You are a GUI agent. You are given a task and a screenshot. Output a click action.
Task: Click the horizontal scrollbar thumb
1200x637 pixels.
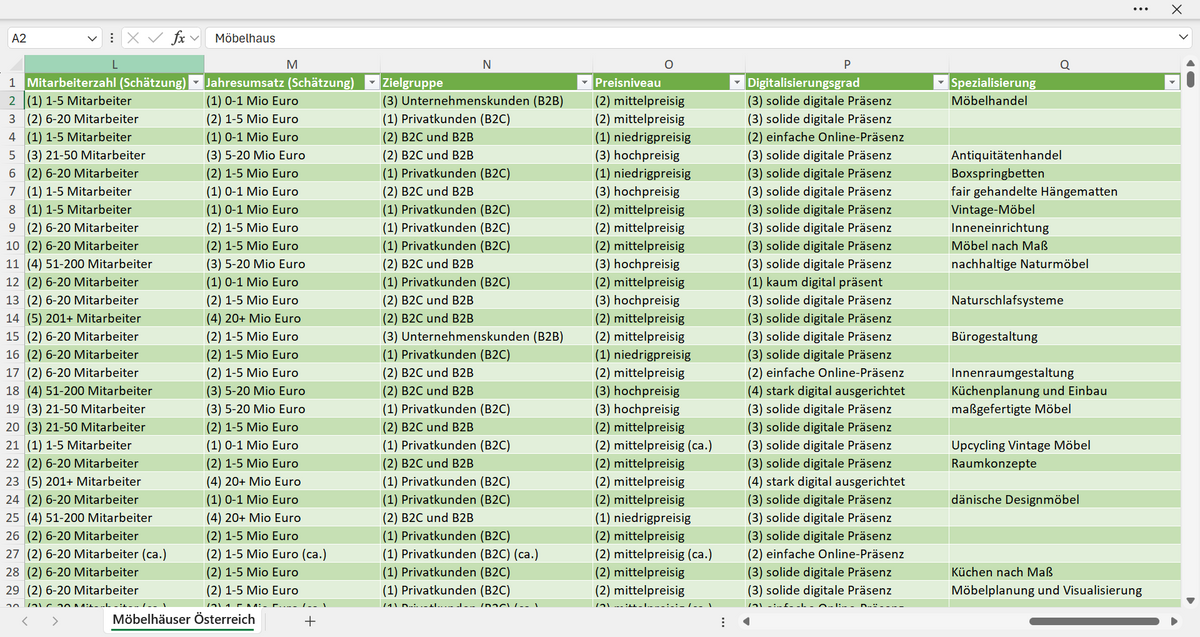(x=1094, y=622)
